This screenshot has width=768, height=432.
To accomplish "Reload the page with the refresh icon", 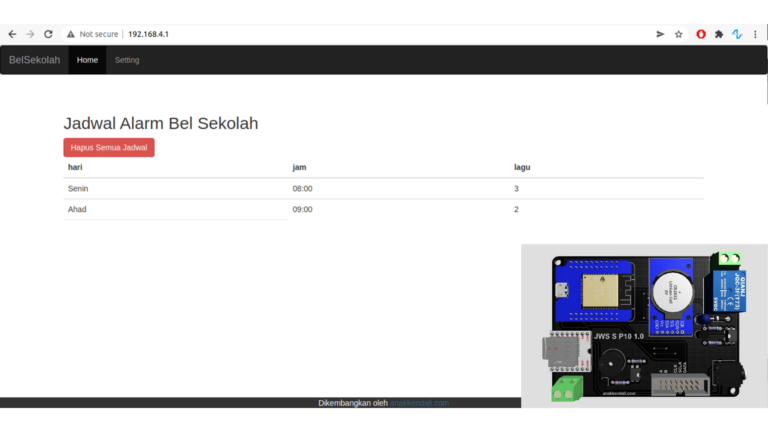I will (48, 34).
